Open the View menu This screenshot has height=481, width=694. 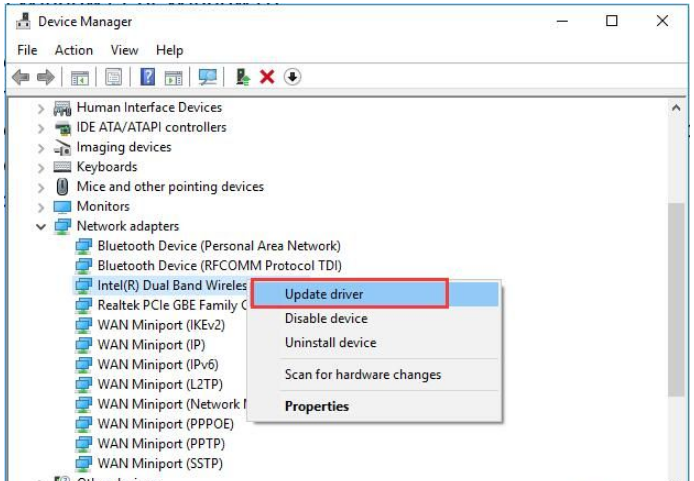124,50
